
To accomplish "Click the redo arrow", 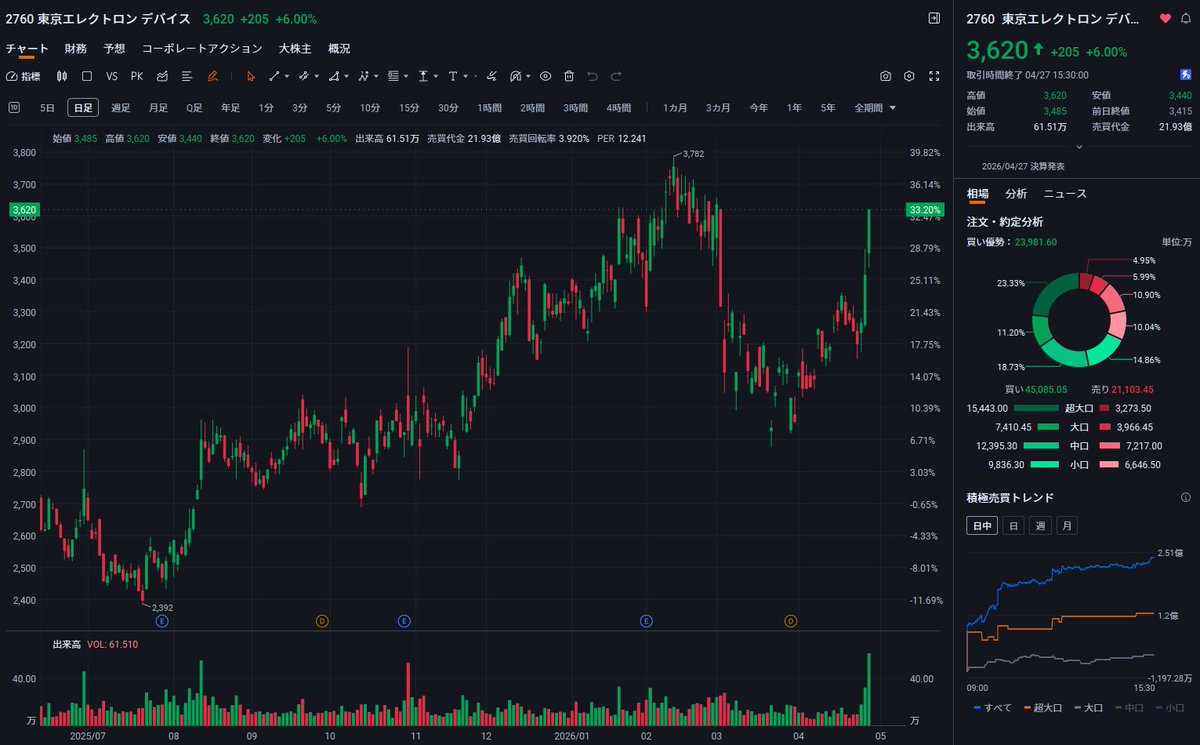I will 616,76.
